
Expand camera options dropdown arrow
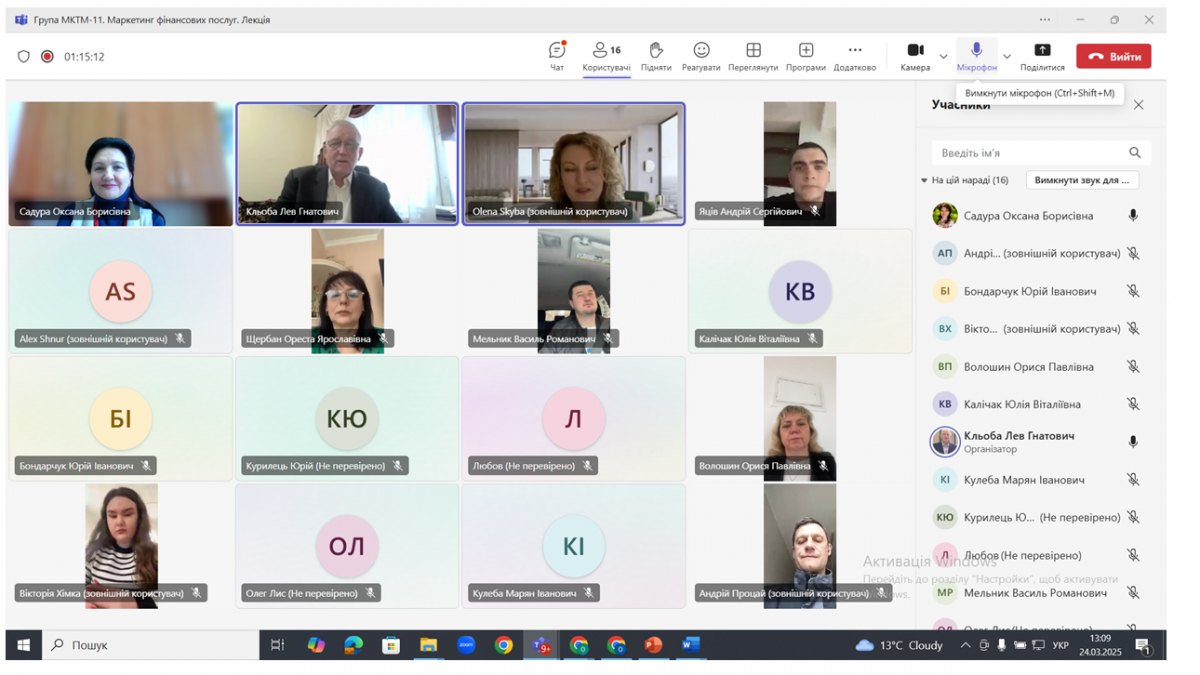pos(943,57)
